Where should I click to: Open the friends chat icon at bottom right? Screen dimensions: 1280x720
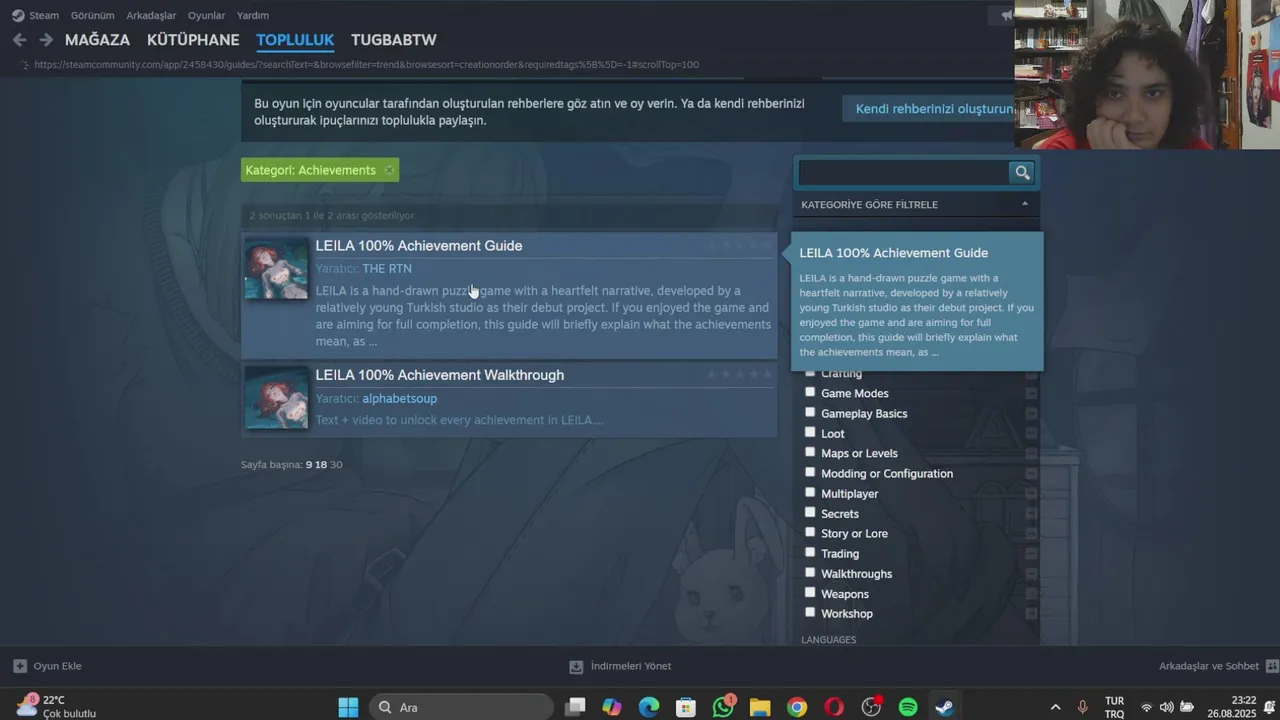pyautogui.click(x=1271, y=666)
